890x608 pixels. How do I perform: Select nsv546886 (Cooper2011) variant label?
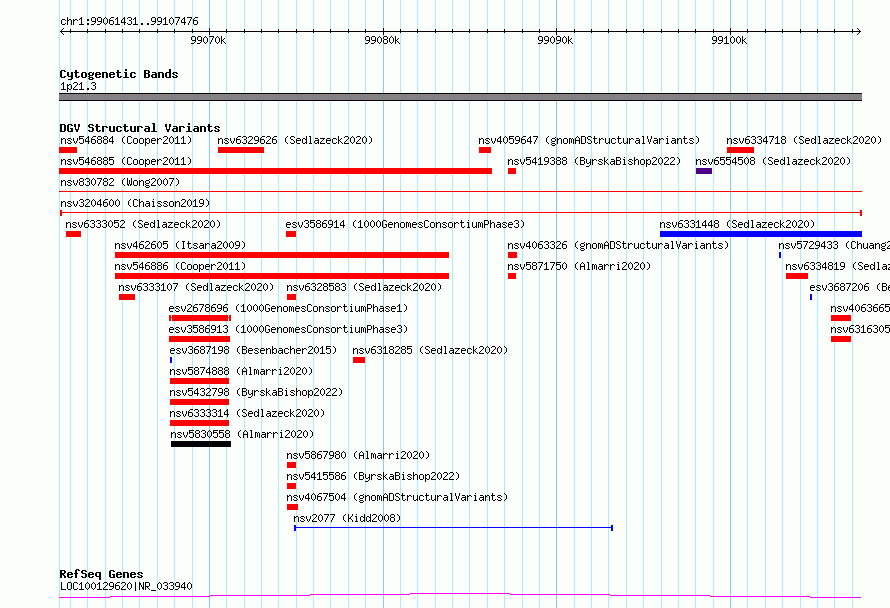180,266
